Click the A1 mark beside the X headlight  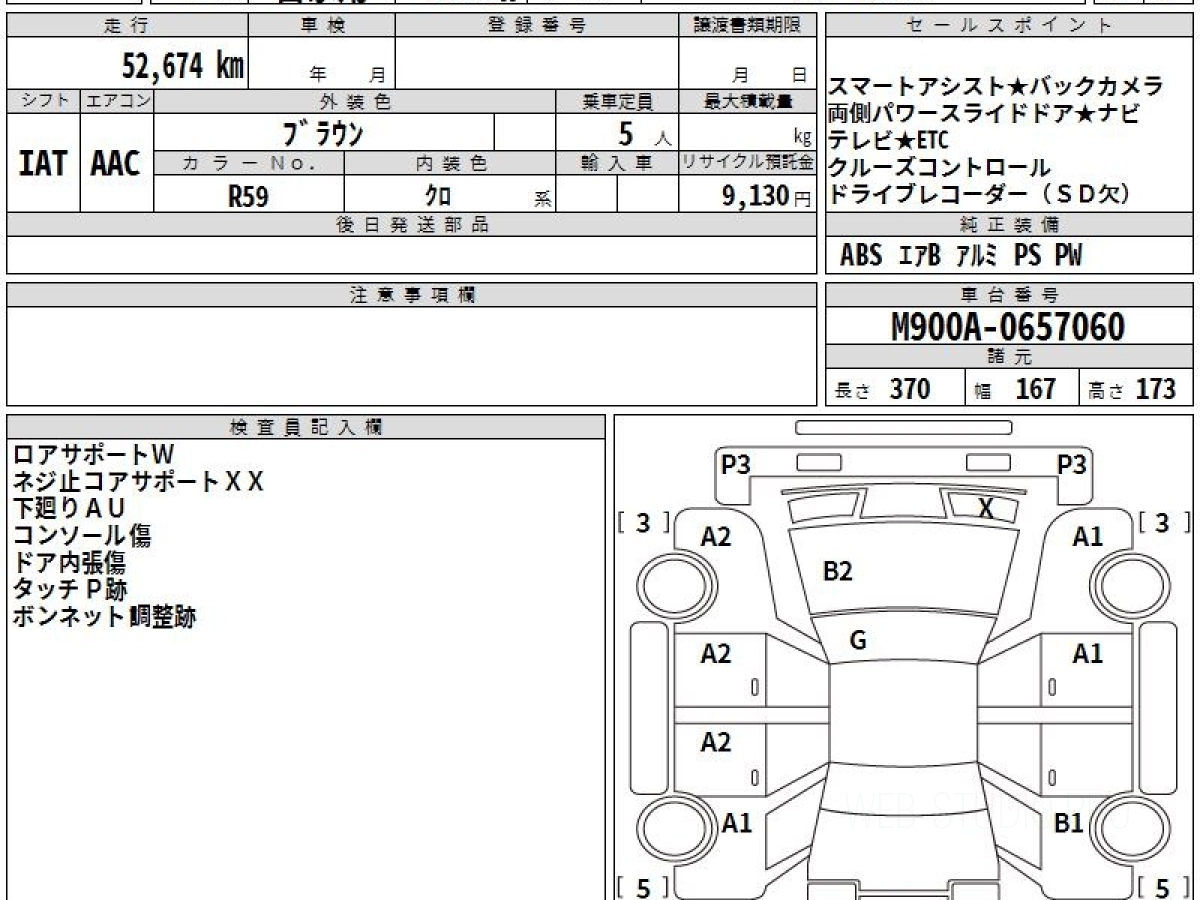point(1088,537)
